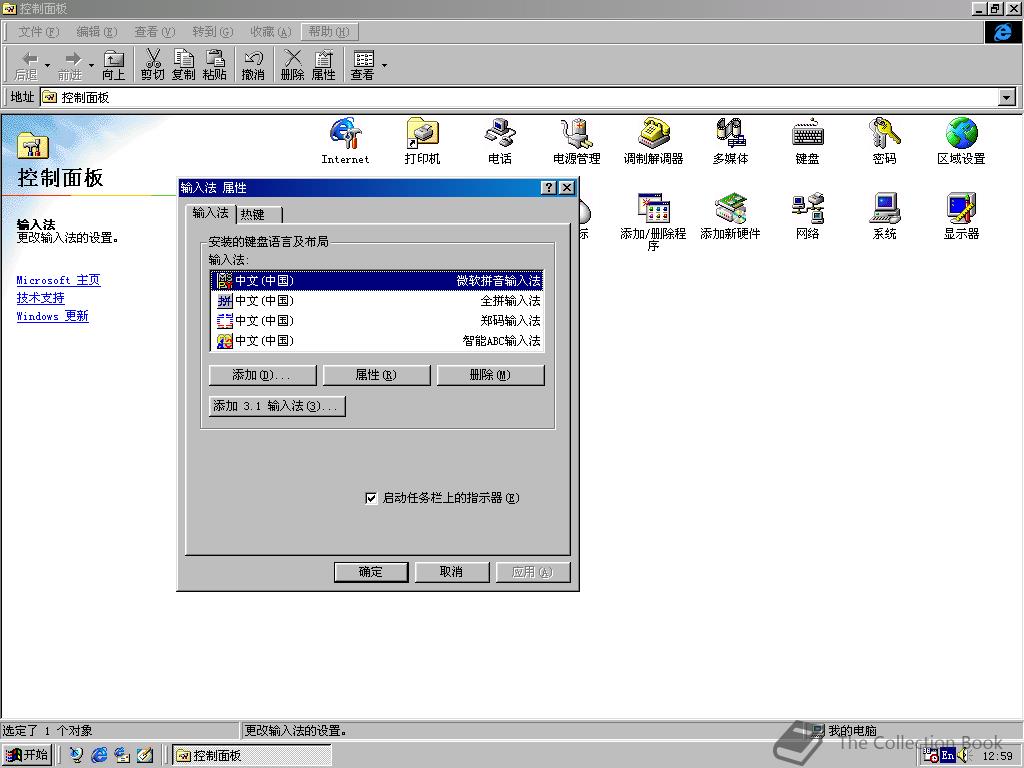Click the En language indicator in tray
Image resolution: width=1024 pixels, height=768 pixels.
pyautogui.click(x=948, y=756)
